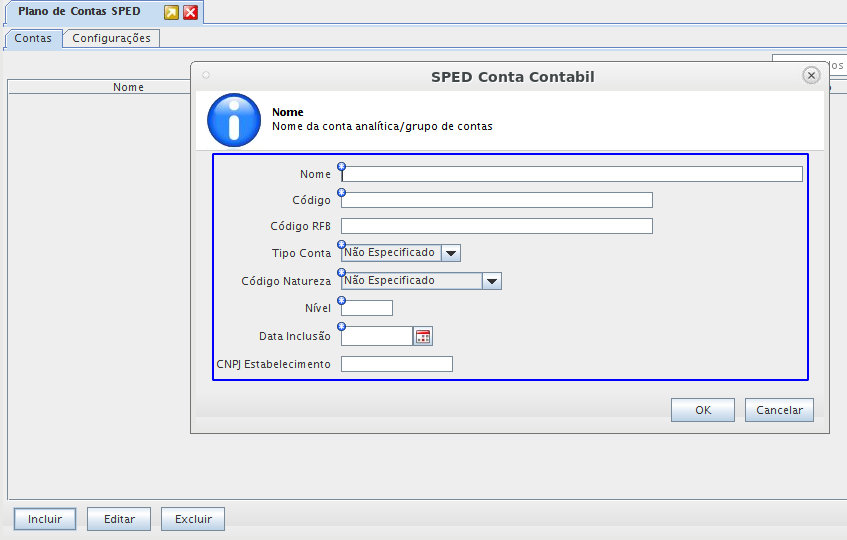This screenshot has width=847, height=540.
Task: Sort by the Nome column header
Action: coord(128,87)
